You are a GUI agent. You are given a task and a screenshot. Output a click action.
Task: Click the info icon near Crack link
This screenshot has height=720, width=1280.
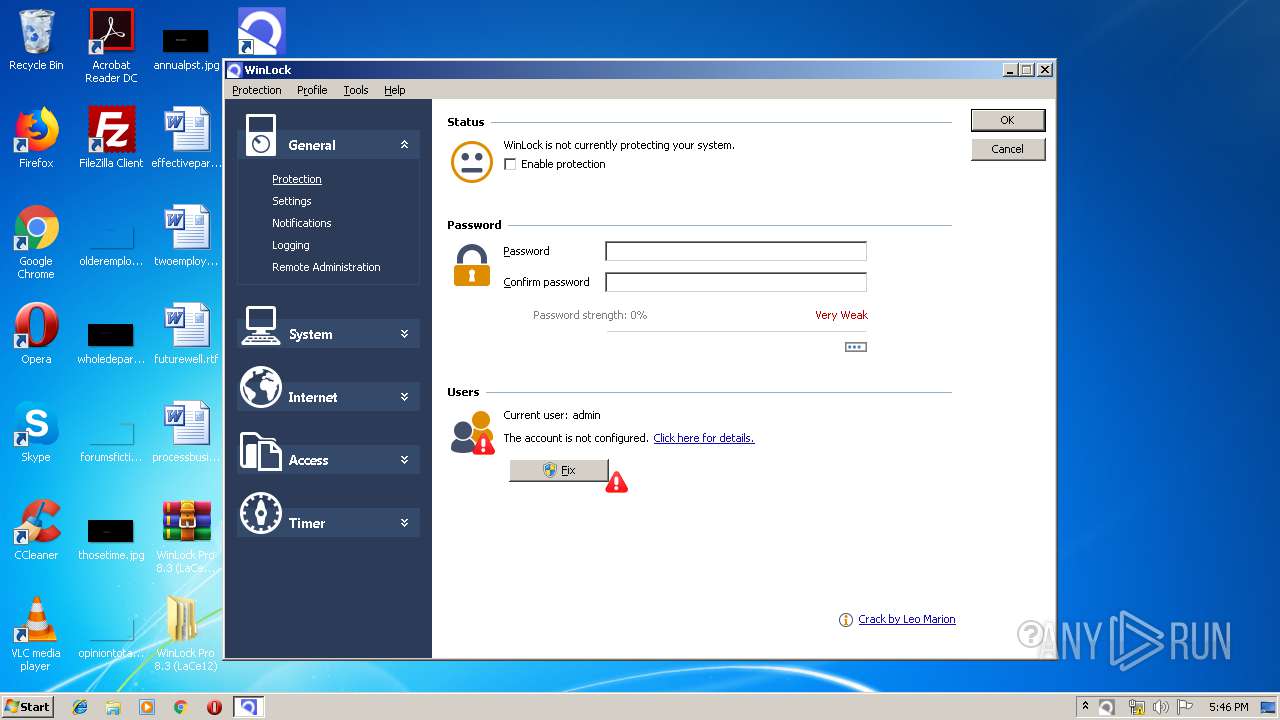pyautogui.click(x=846, y=620)
